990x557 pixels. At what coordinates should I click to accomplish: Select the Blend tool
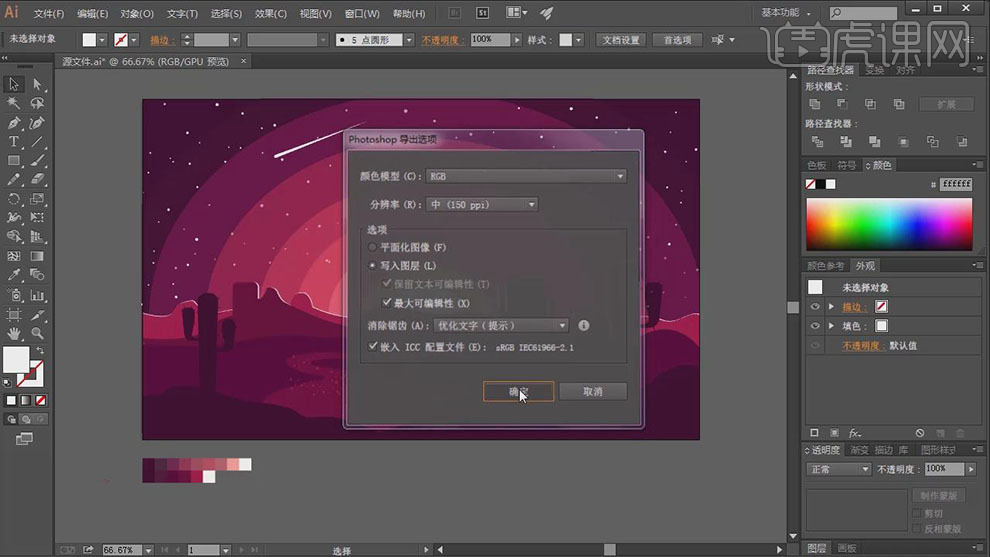point(37,275)
